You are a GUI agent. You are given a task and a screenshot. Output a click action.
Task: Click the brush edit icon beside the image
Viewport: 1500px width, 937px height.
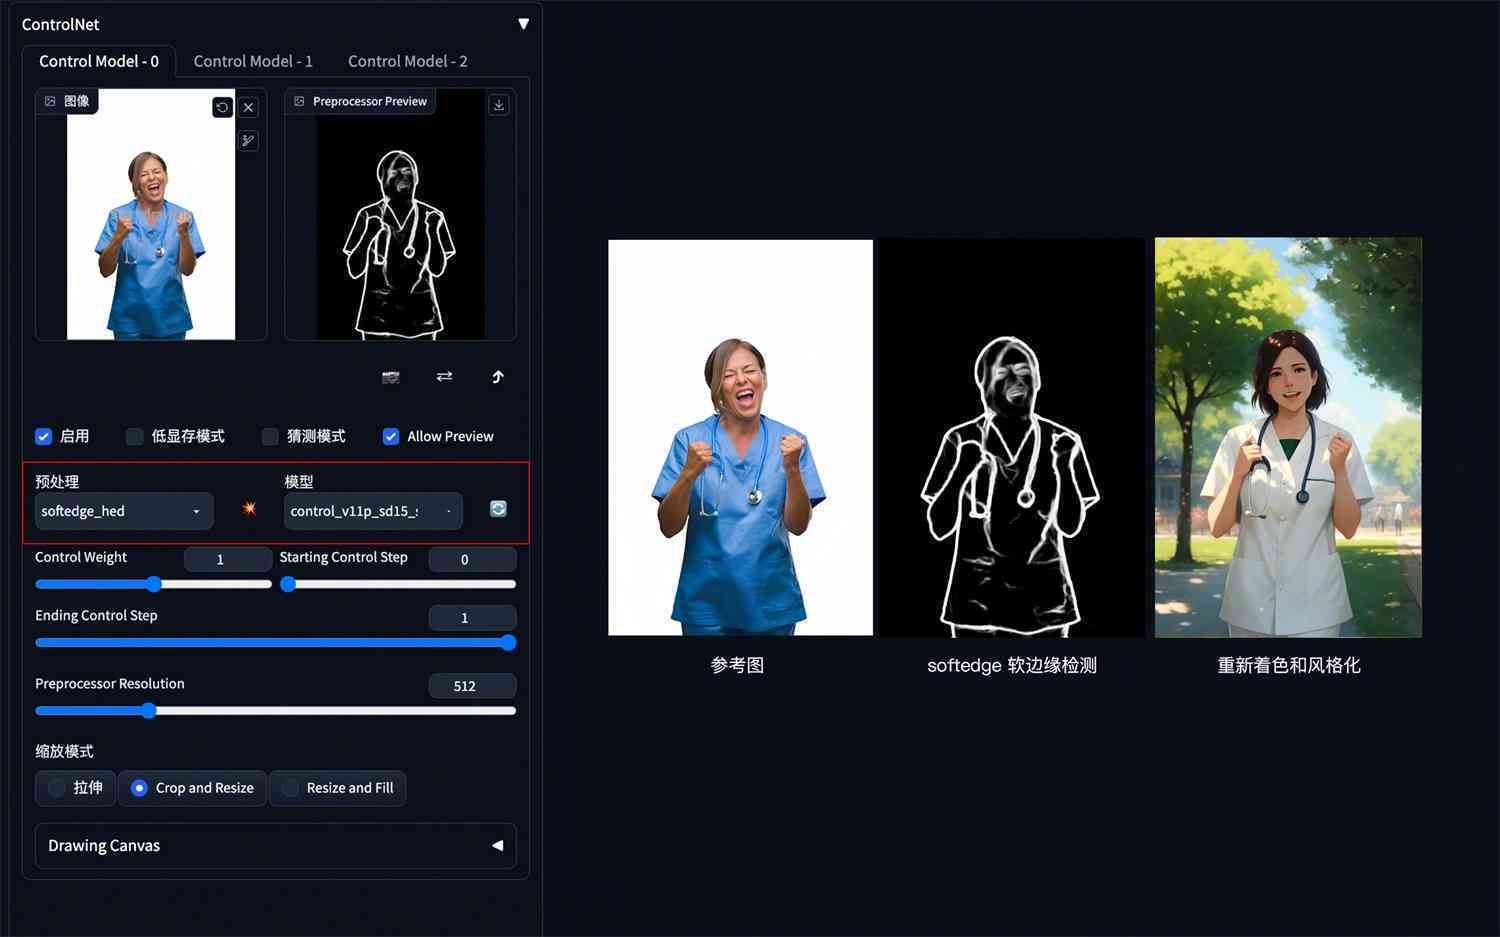click(x=249, y=140)
